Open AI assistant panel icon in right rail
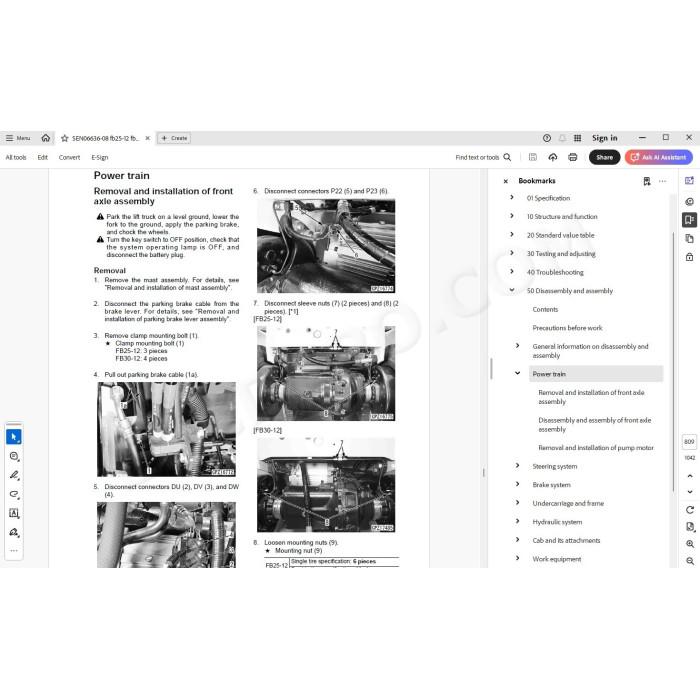Image resolution: width=700 pixels, height=700 pixels. tap(689, 181)
